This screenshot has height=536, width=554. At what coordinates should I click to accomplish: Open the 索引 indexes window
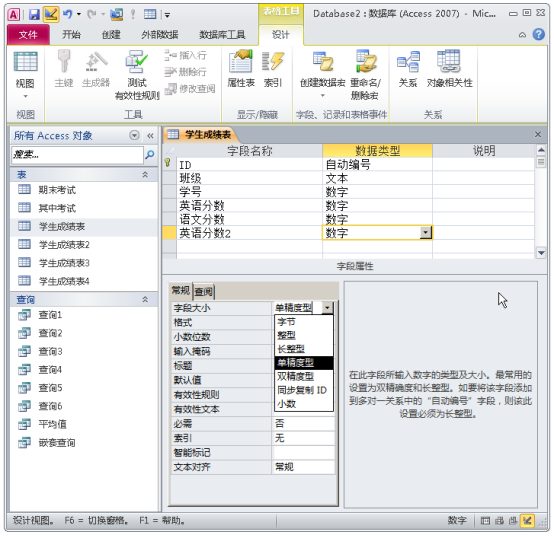click(x=273, y=69)
